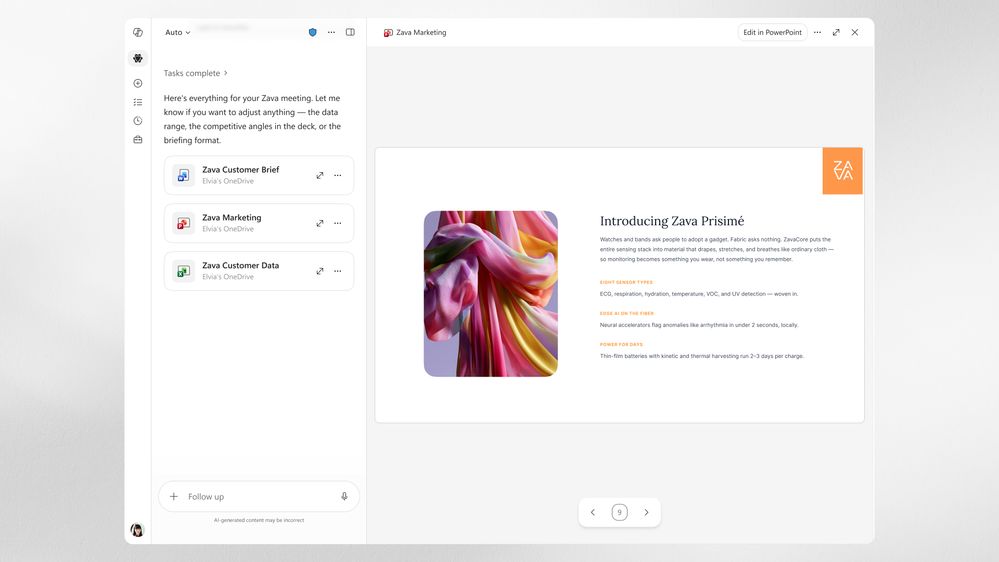
Task: Click the plus attach icon in Follow up box
Action: [x=173, y=496]
